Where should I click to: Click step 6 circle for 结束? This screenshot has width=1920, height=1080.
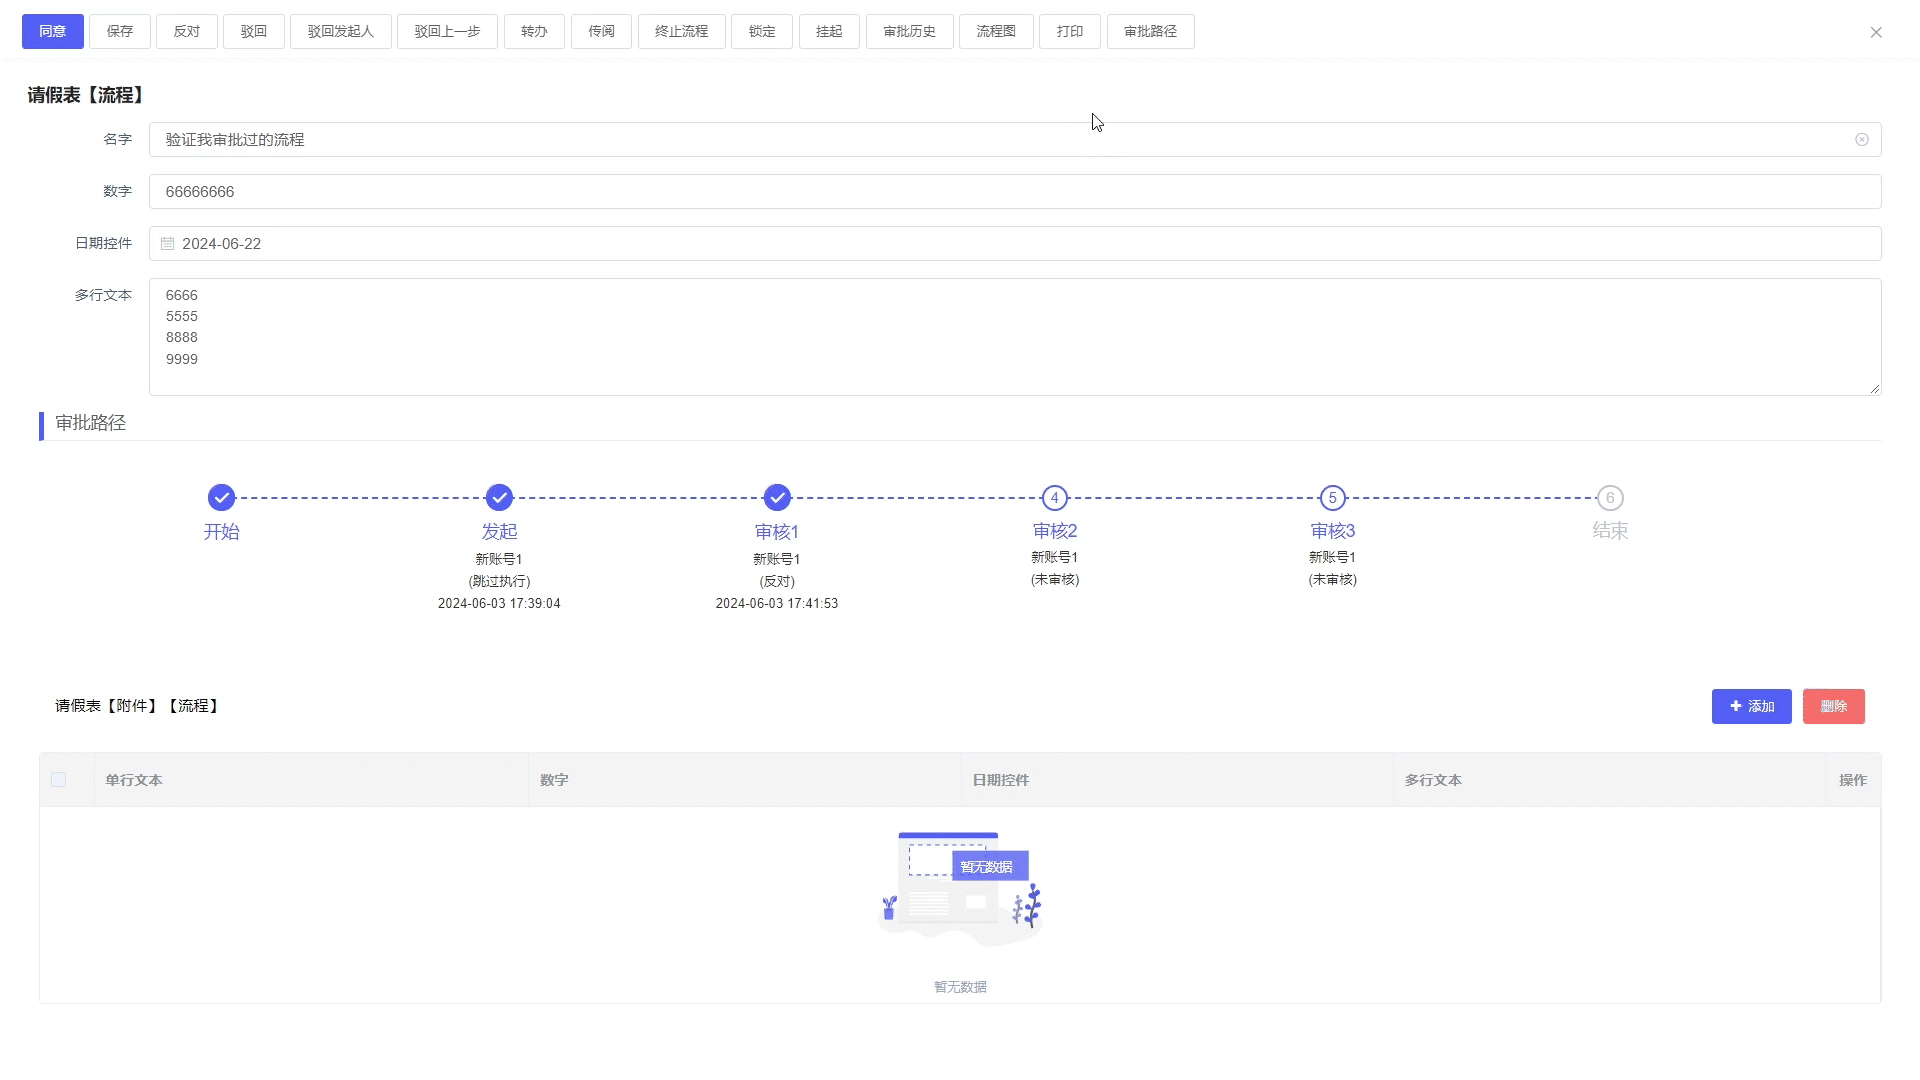click(1609, 497)
